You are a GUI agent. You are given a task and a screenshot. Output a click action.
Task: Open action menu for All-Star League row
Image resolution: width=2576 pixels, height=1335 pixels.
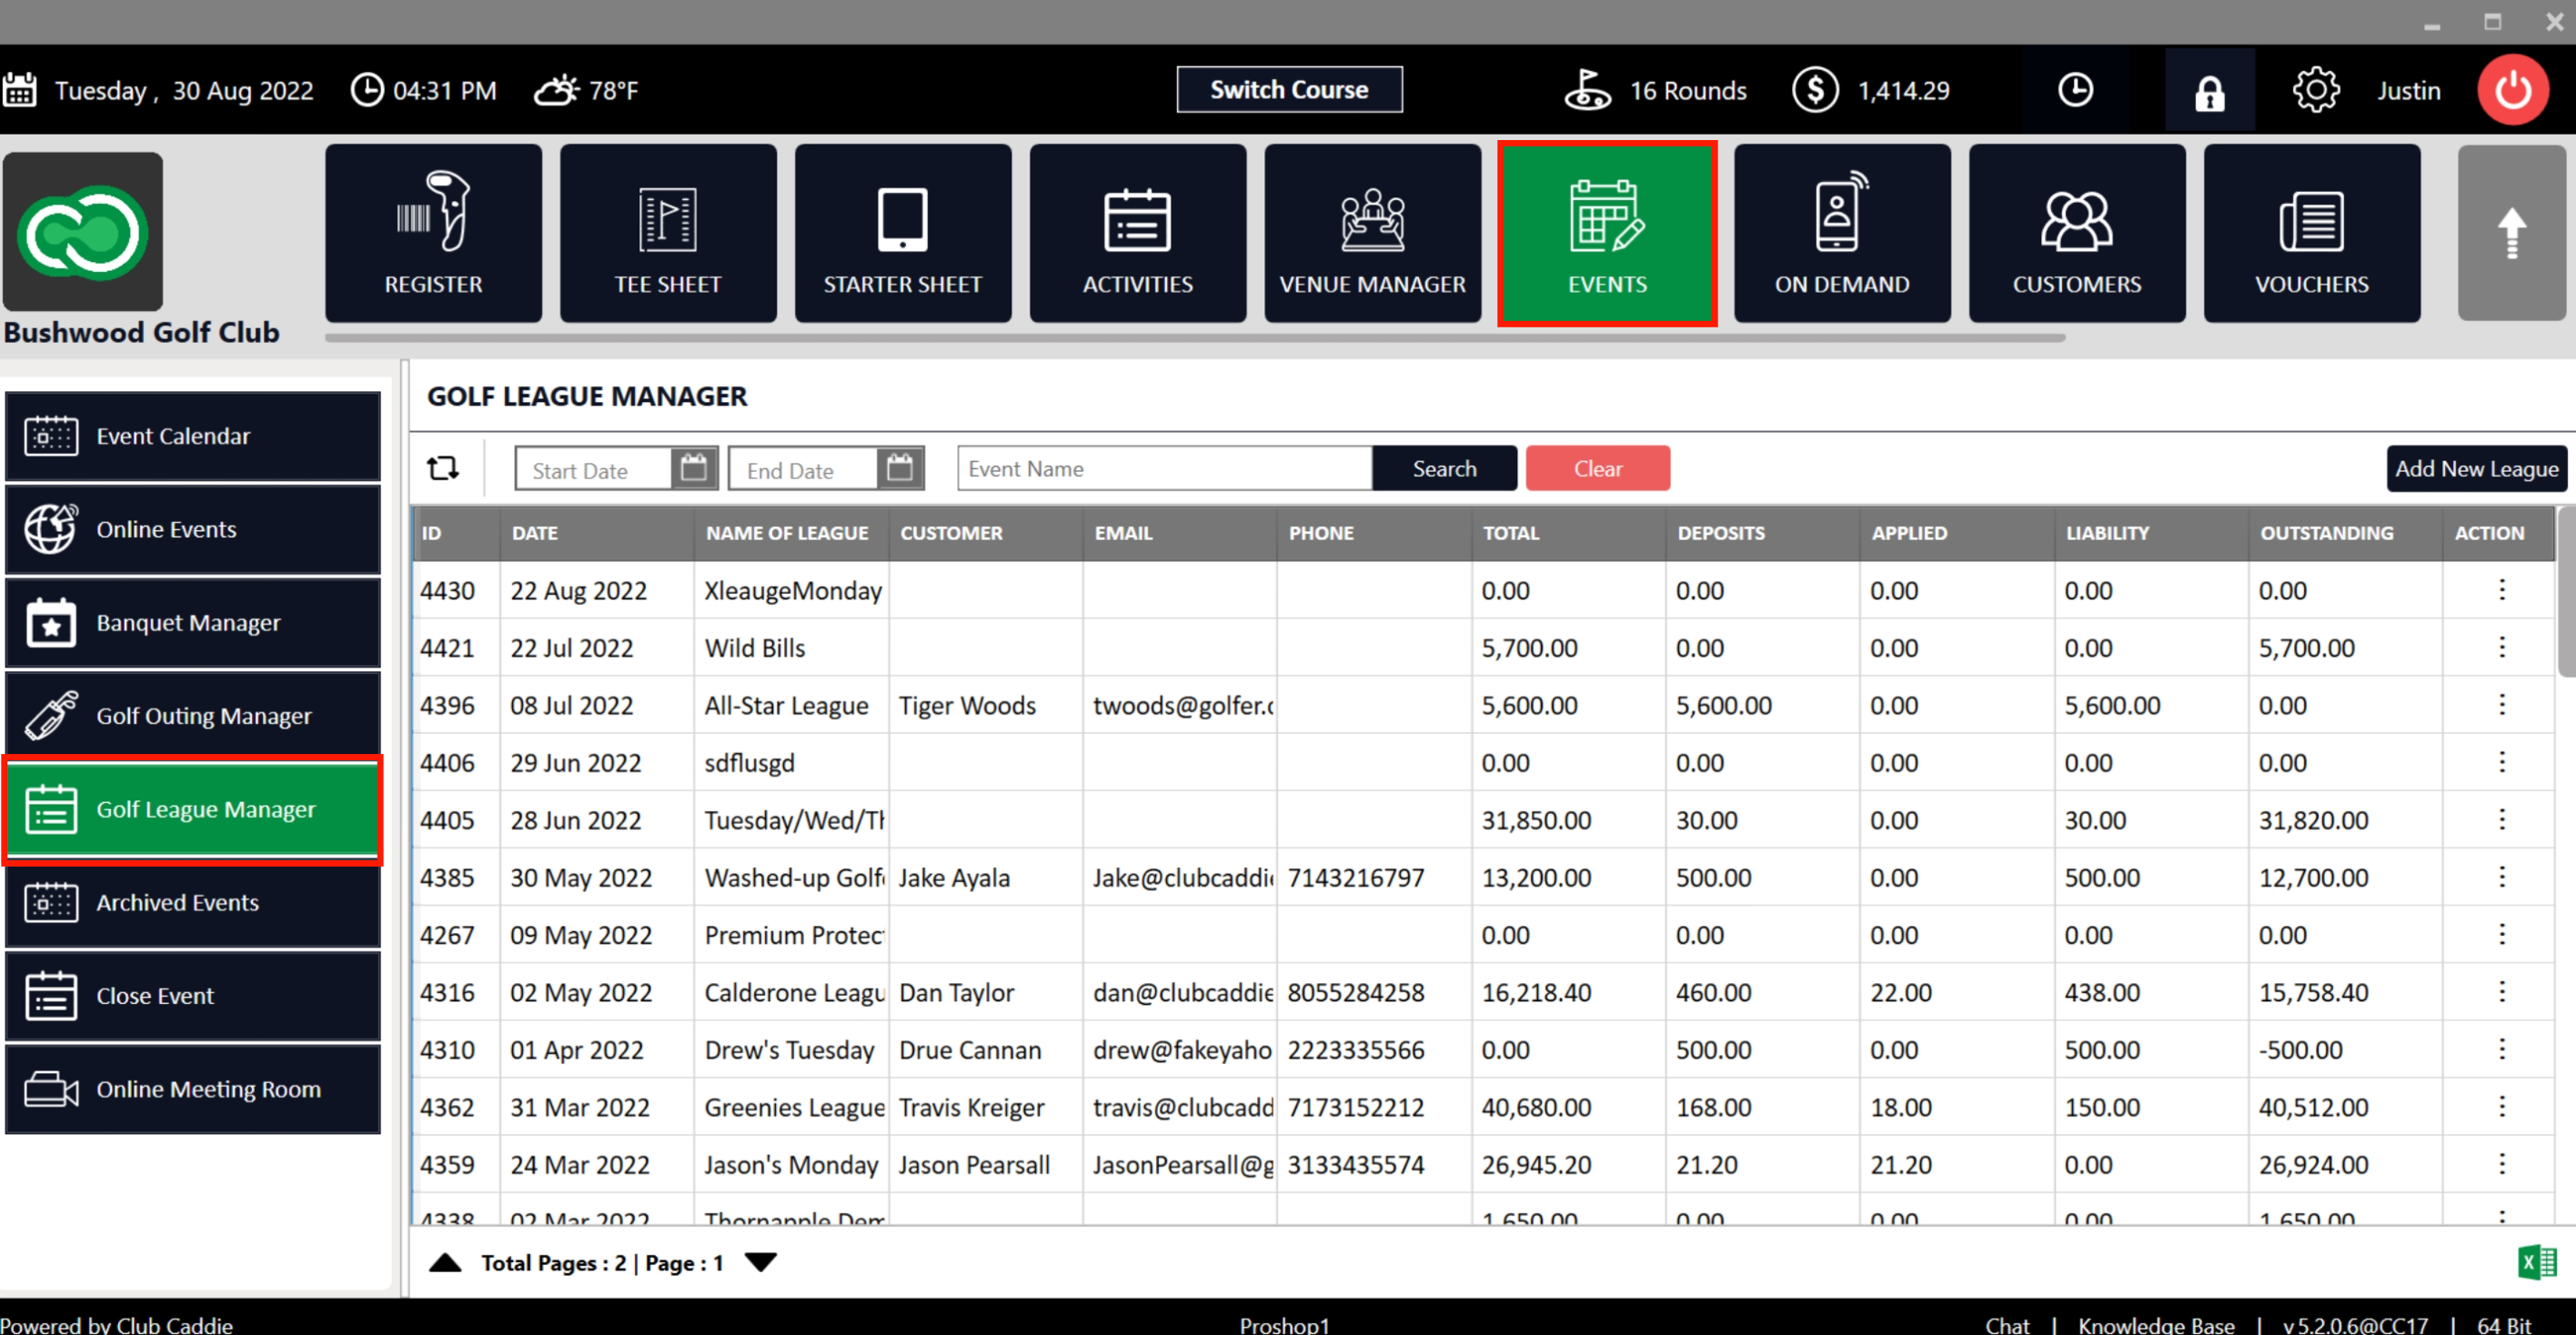pos(2501,705)
